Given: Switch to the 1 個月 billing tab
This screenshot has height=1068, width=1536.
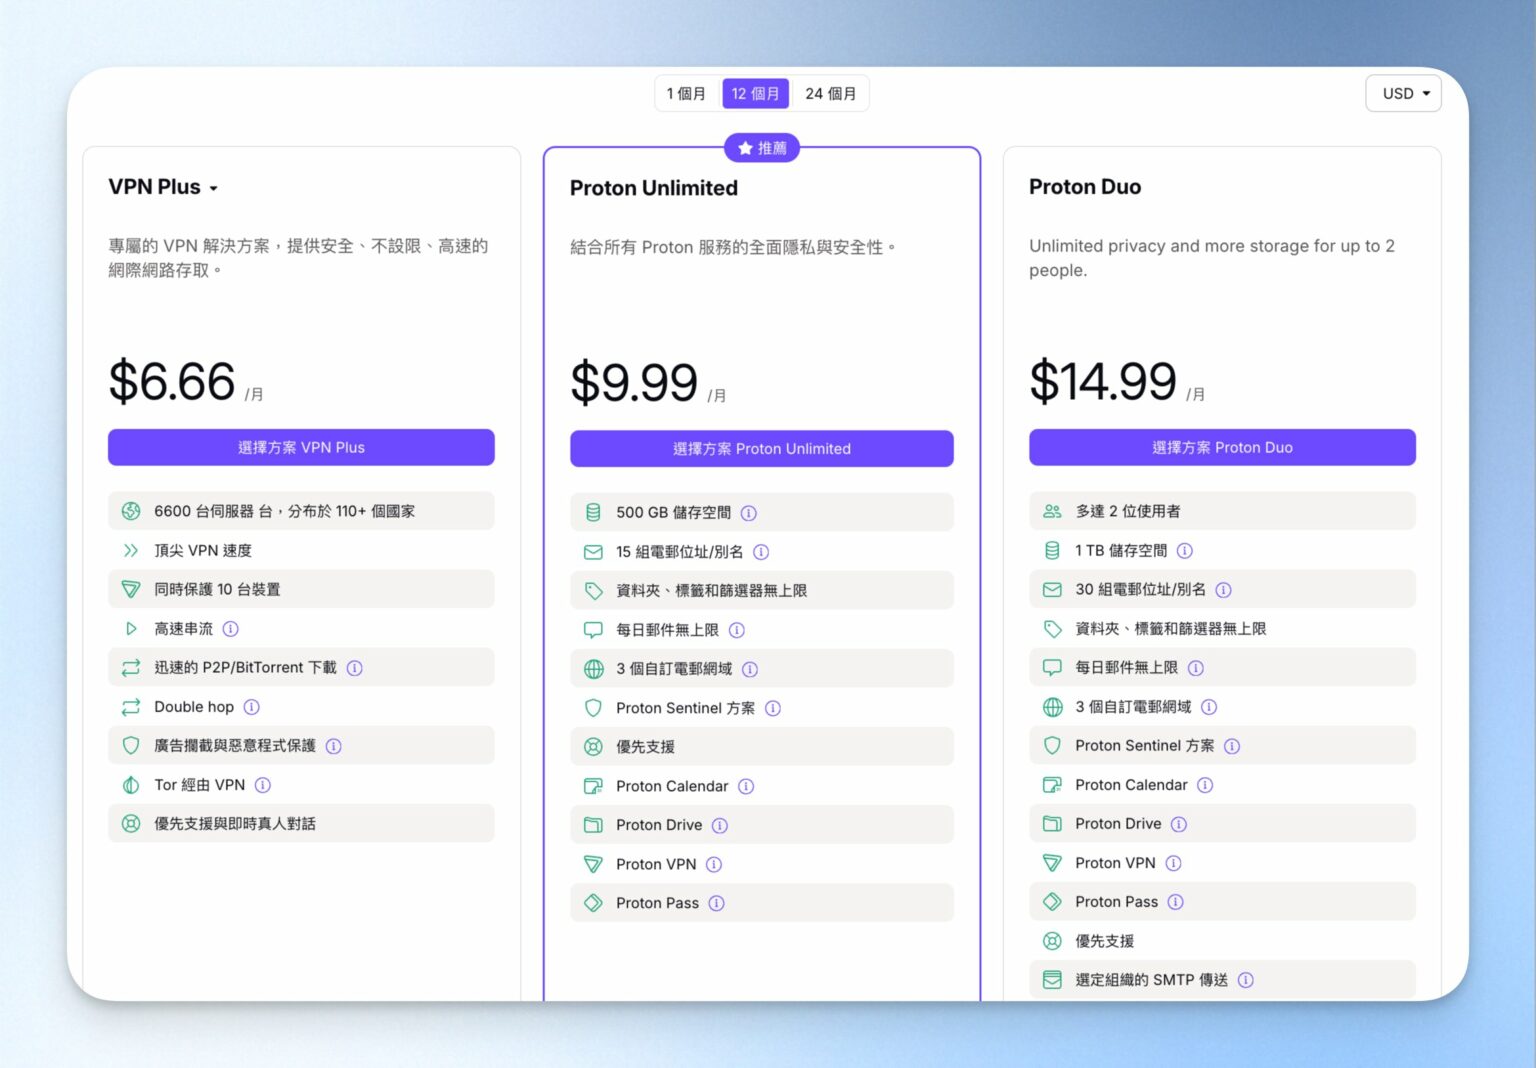Looking at the screenshot, I should (x=687, y=93).
